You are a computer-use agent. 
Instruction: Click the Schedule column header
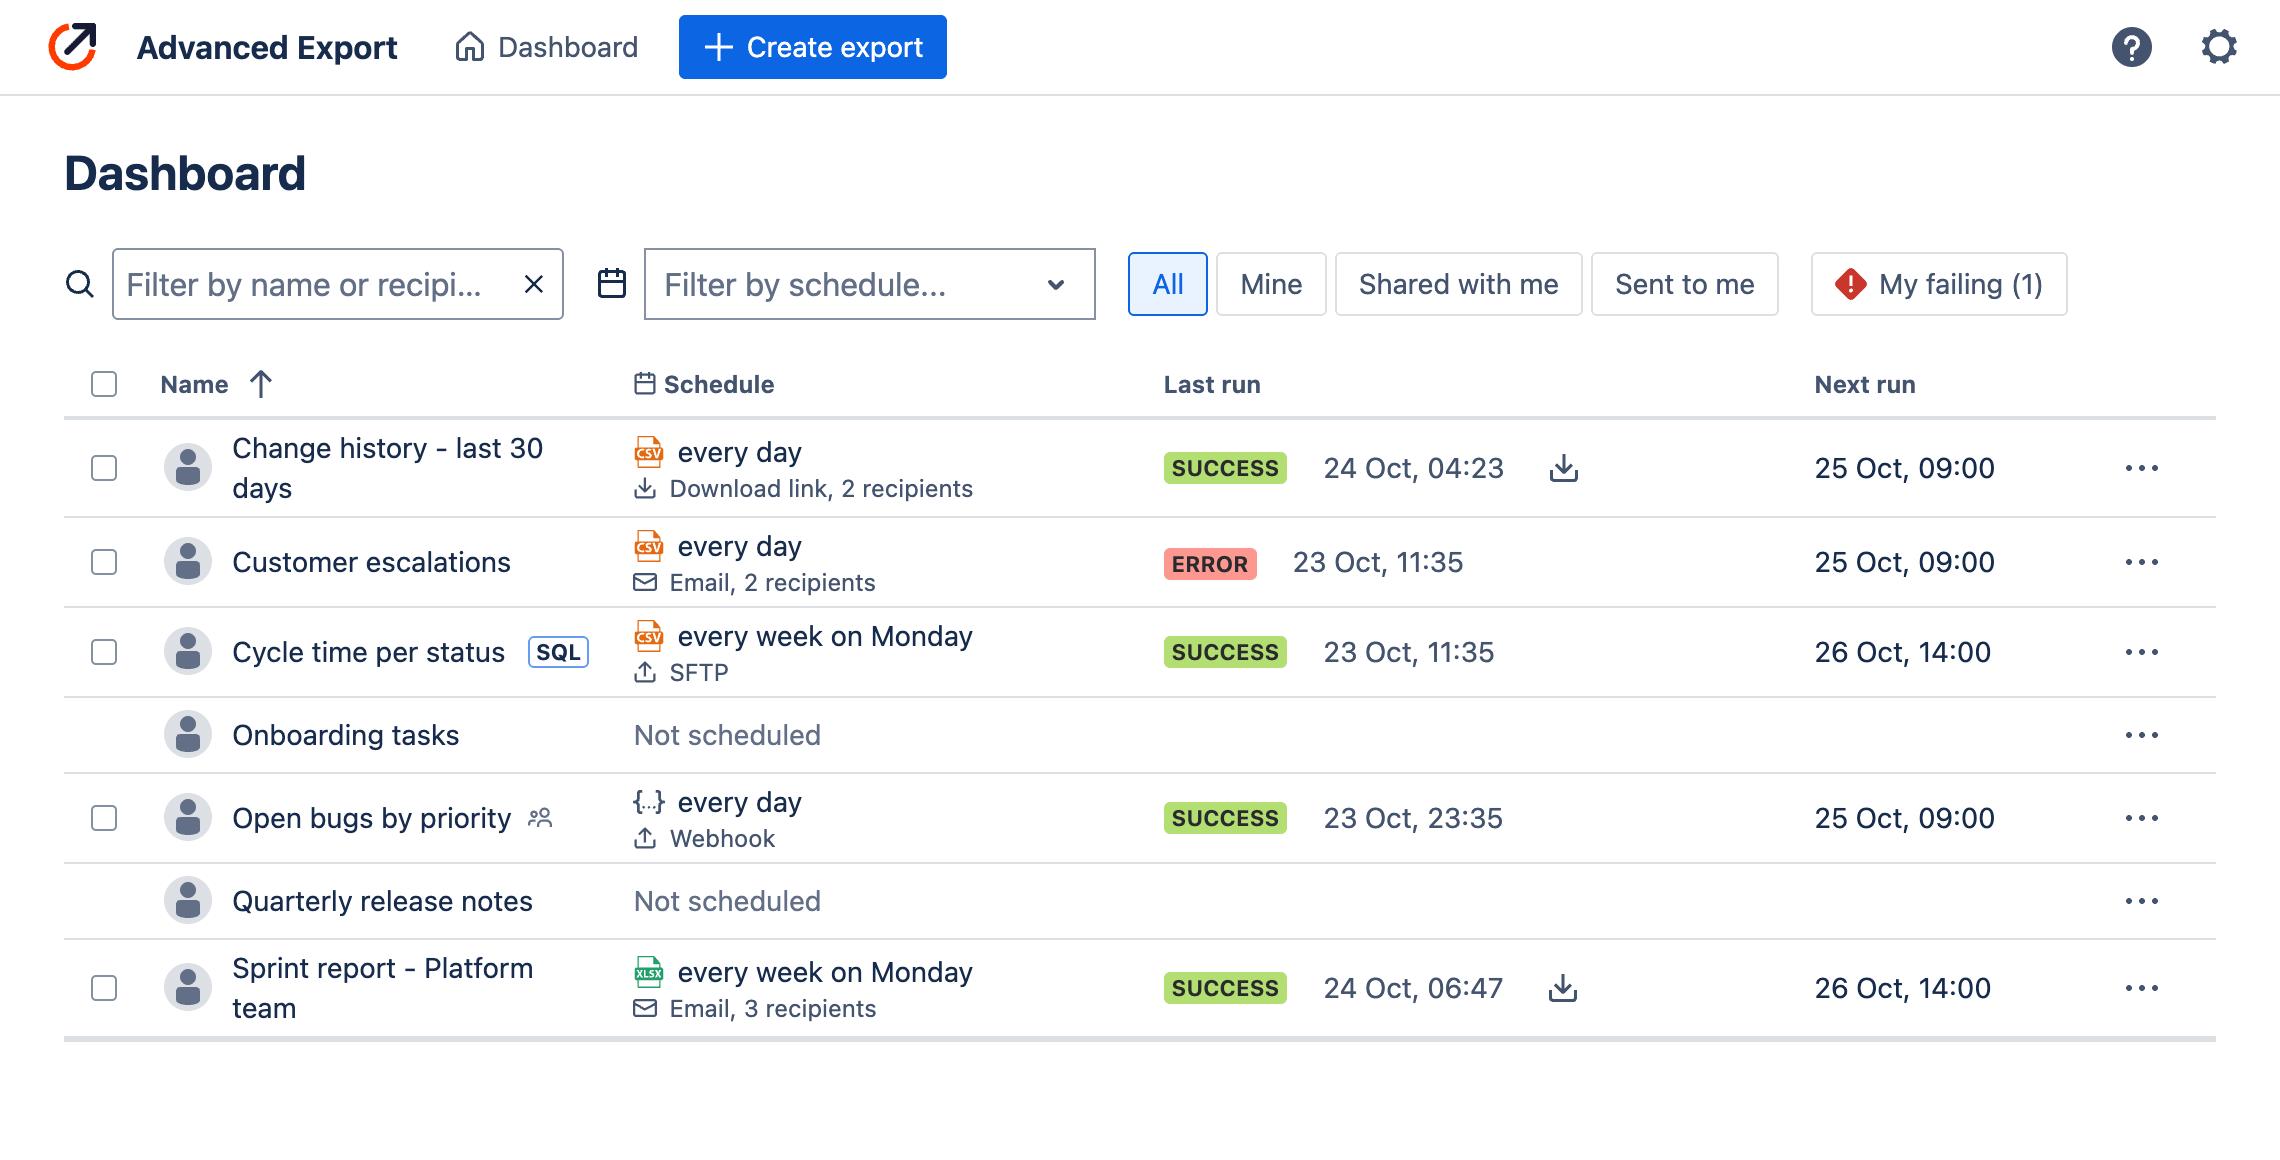click(704, 384)
